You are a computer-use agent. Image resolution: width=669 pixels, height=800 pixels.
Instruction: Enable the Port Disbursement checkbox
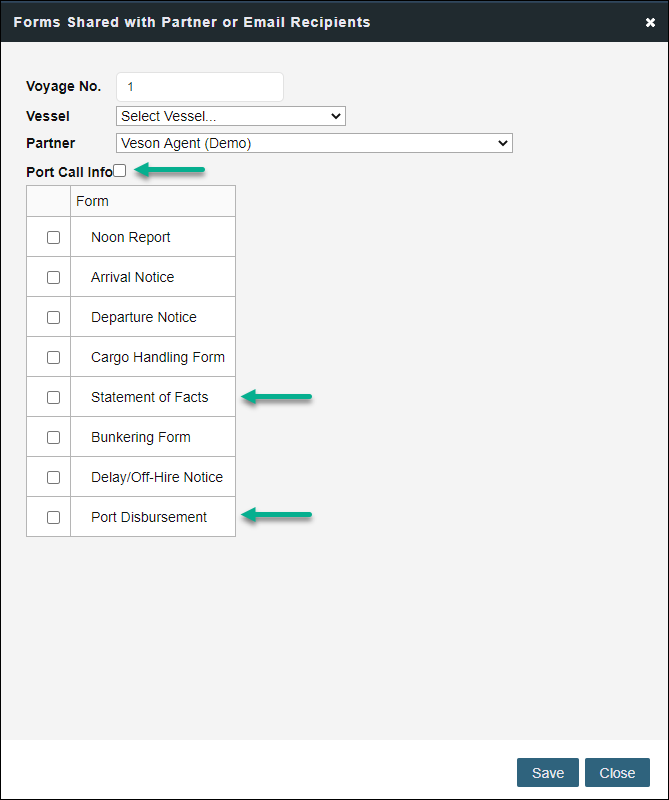[x=53, y=517]
